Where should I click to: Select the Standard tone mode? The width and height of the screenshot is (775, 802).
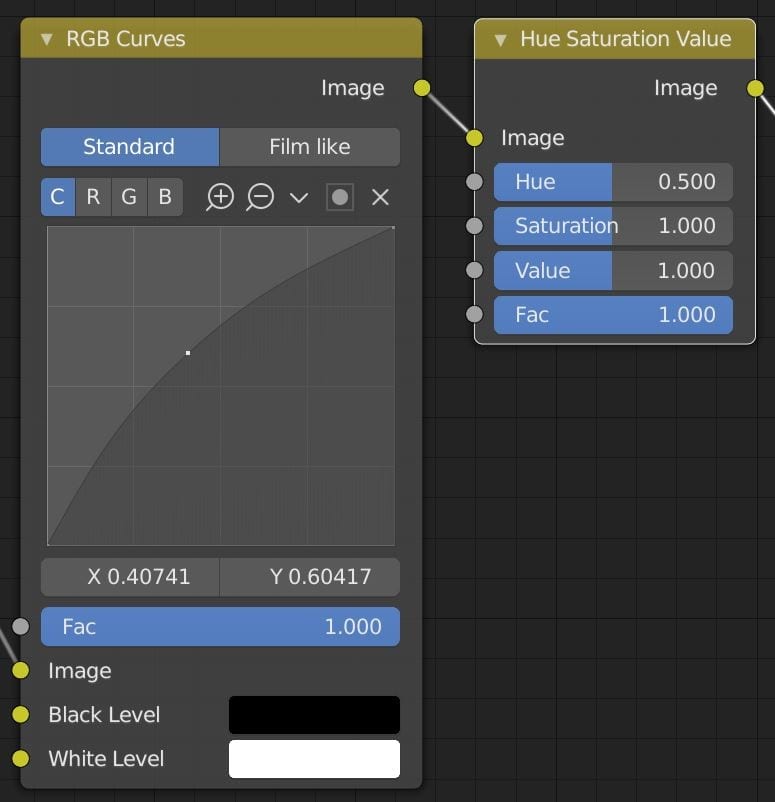pos(130,147)
